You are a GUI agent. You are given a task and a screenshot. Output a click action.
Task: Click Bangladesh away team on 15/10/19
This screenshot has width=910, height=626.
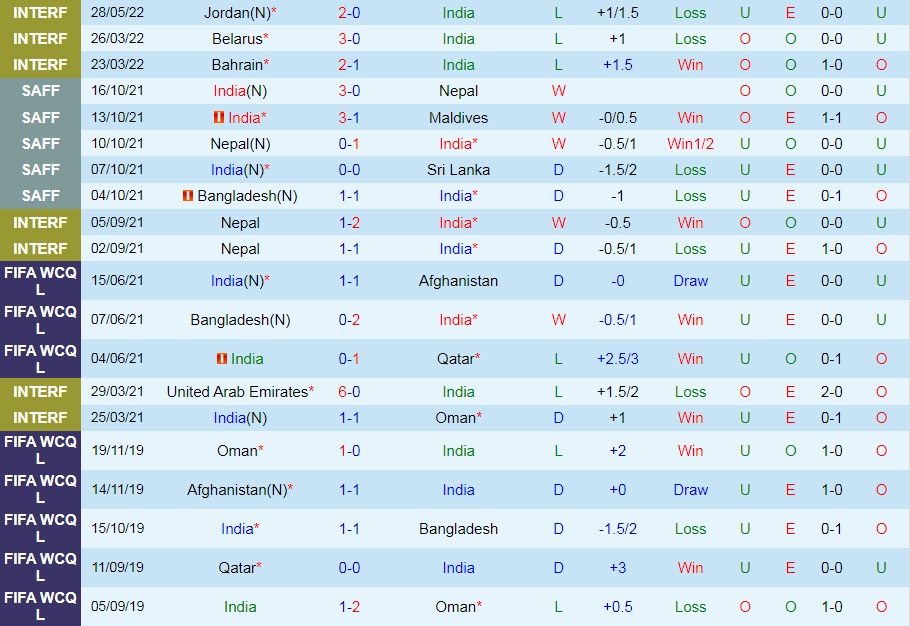click(x=458, y=529)
